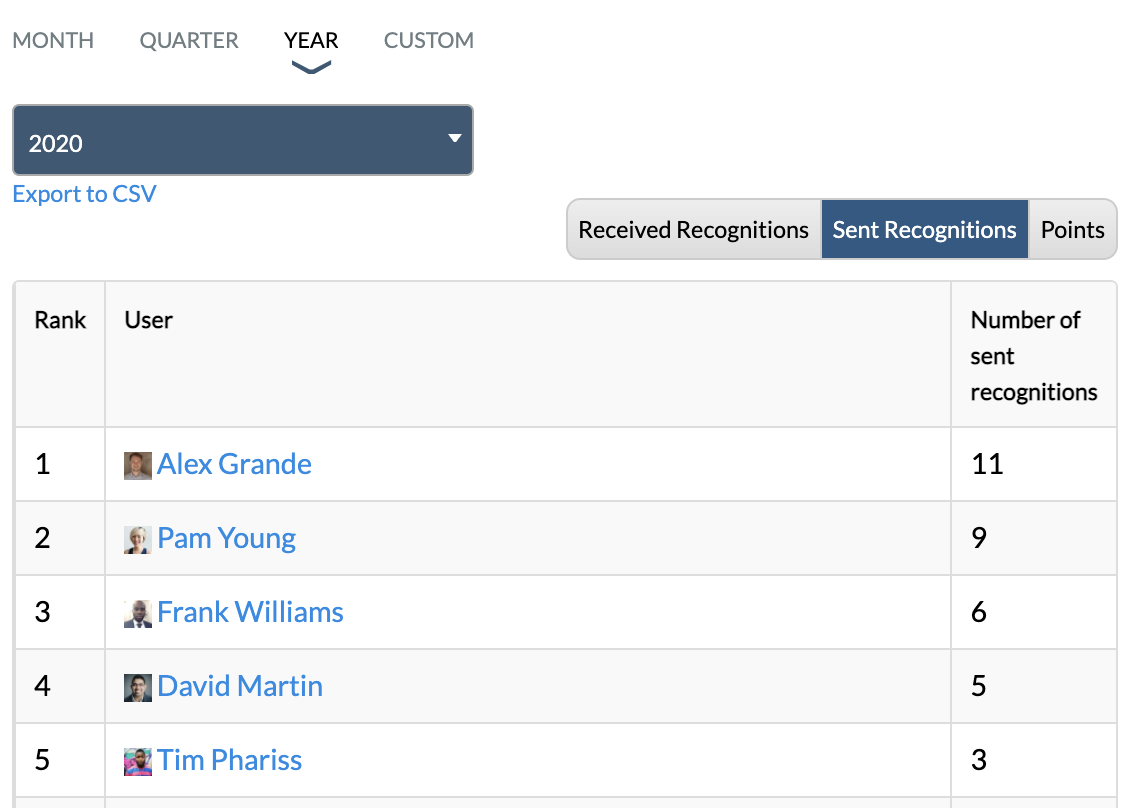Open the 2020 year selector

(x=242, y=140)
